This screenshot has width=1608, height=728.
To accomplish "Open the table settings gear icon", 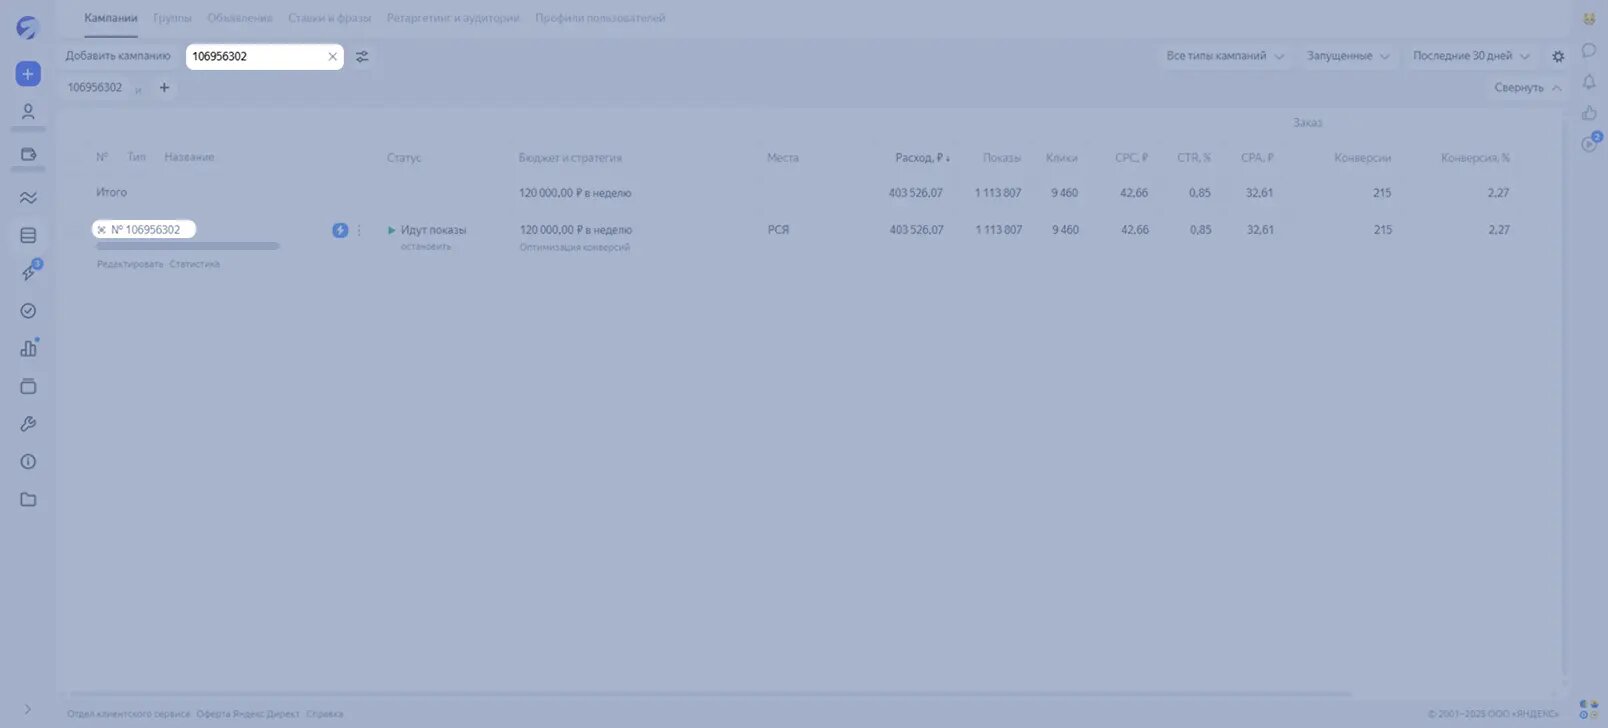I will [x=1558, y=57].
